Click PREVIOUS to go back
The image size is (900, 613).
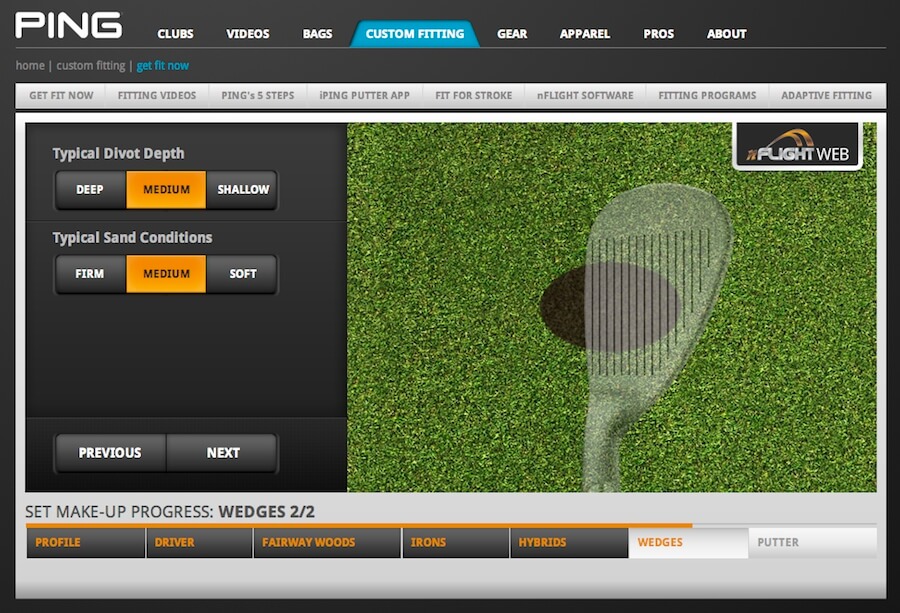tap(110, 452)
